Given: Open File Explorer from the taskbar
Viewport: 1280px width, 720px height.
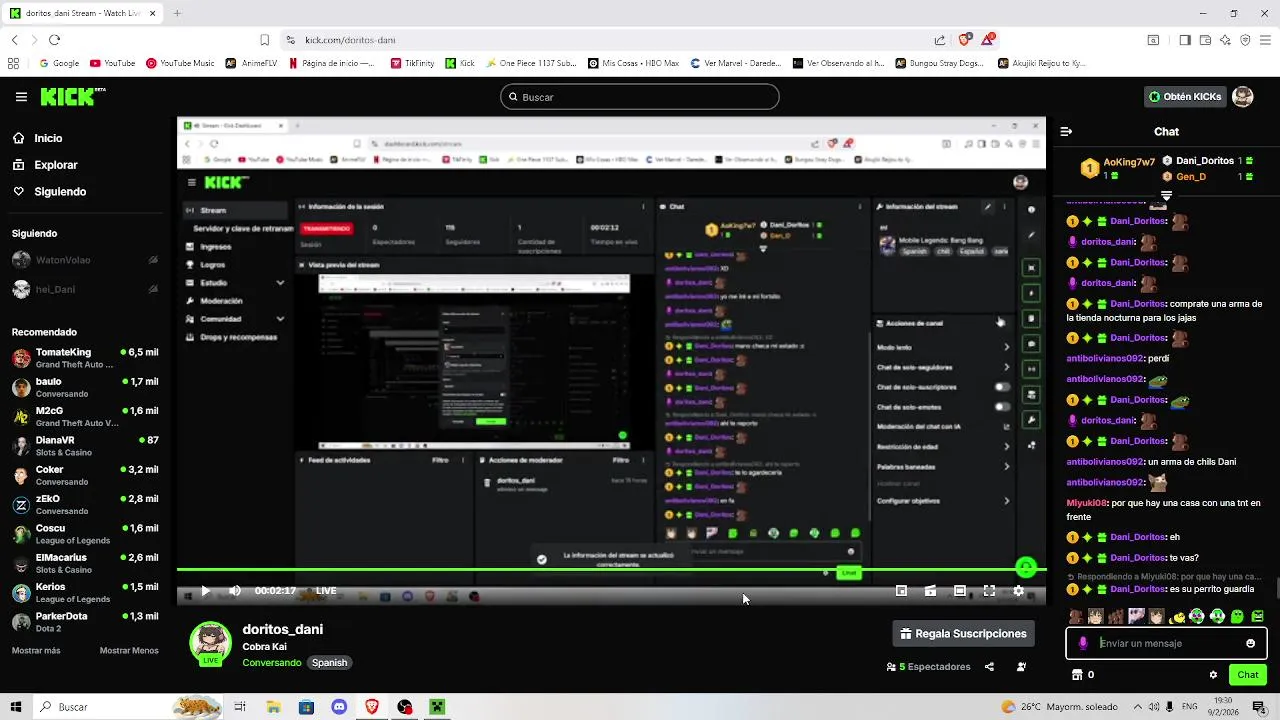Looking at the screenshot, I should point(273,707).
